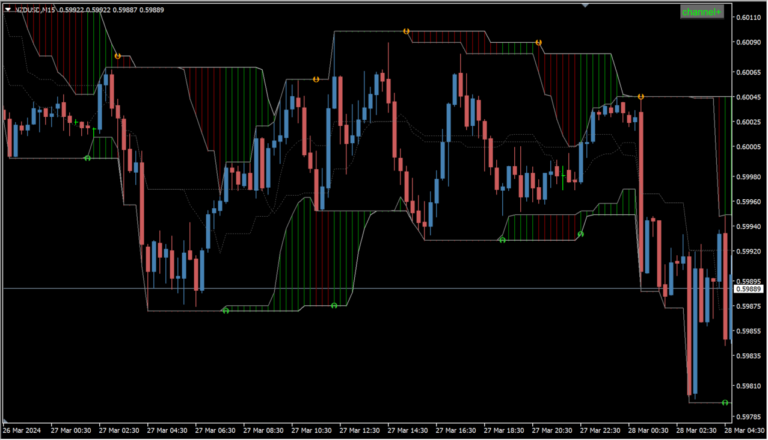Click the horizontal current price line
This screenshot has height=440, width=768.
(400, 289)
